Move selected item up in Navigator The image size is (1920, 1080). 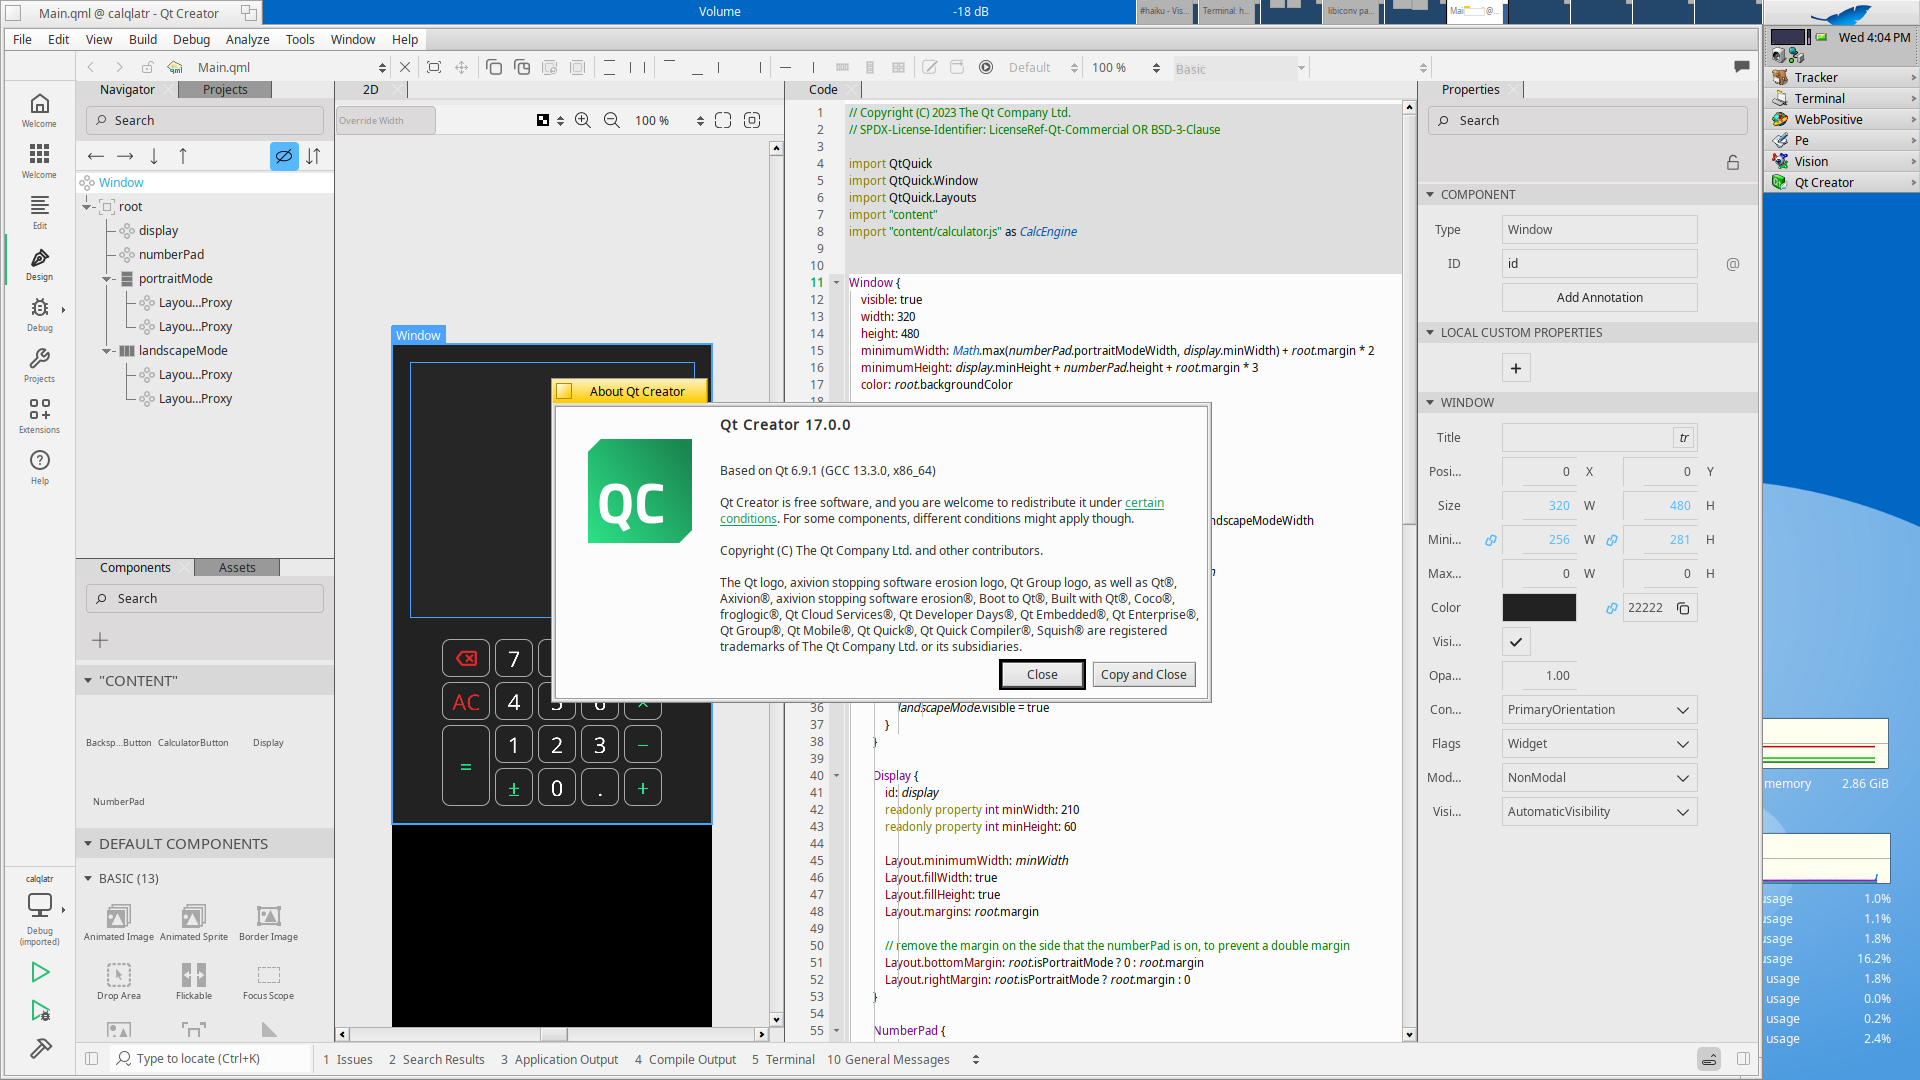(183, 156)
